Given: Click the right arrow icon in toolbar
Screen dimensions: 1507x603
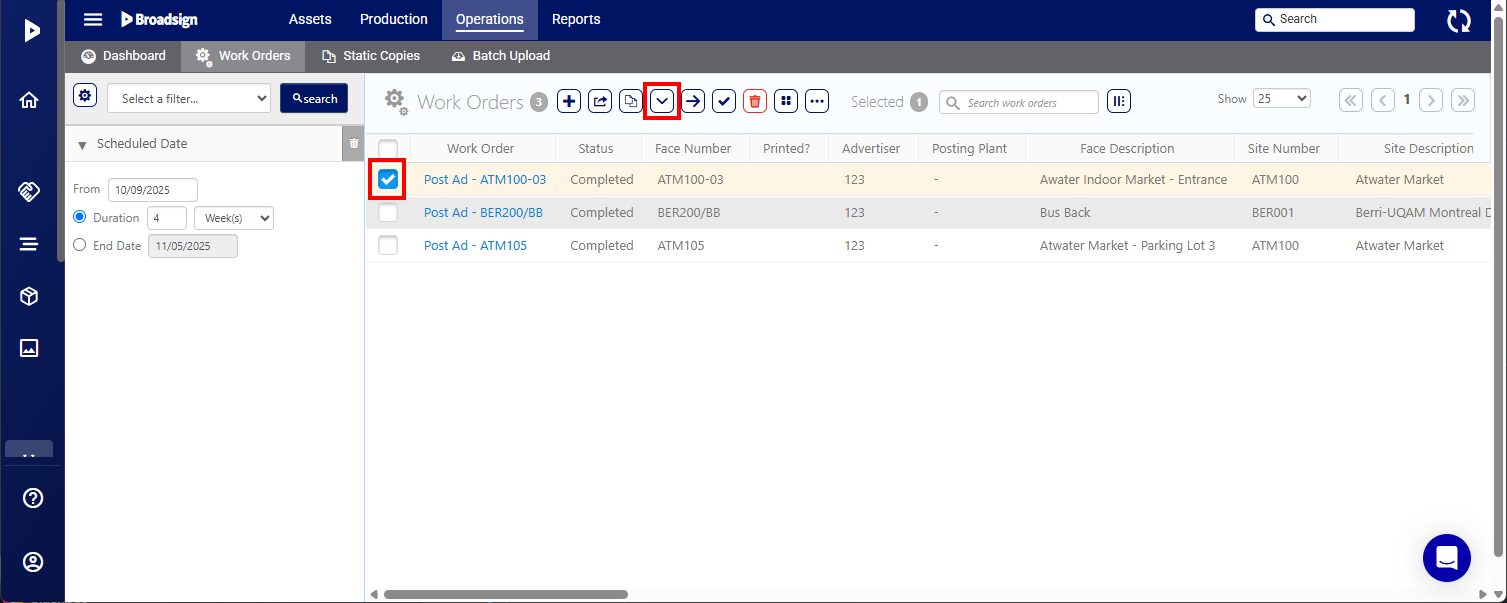Looking at the screenshot, I should pyautogui.click(x=693, y=101).
